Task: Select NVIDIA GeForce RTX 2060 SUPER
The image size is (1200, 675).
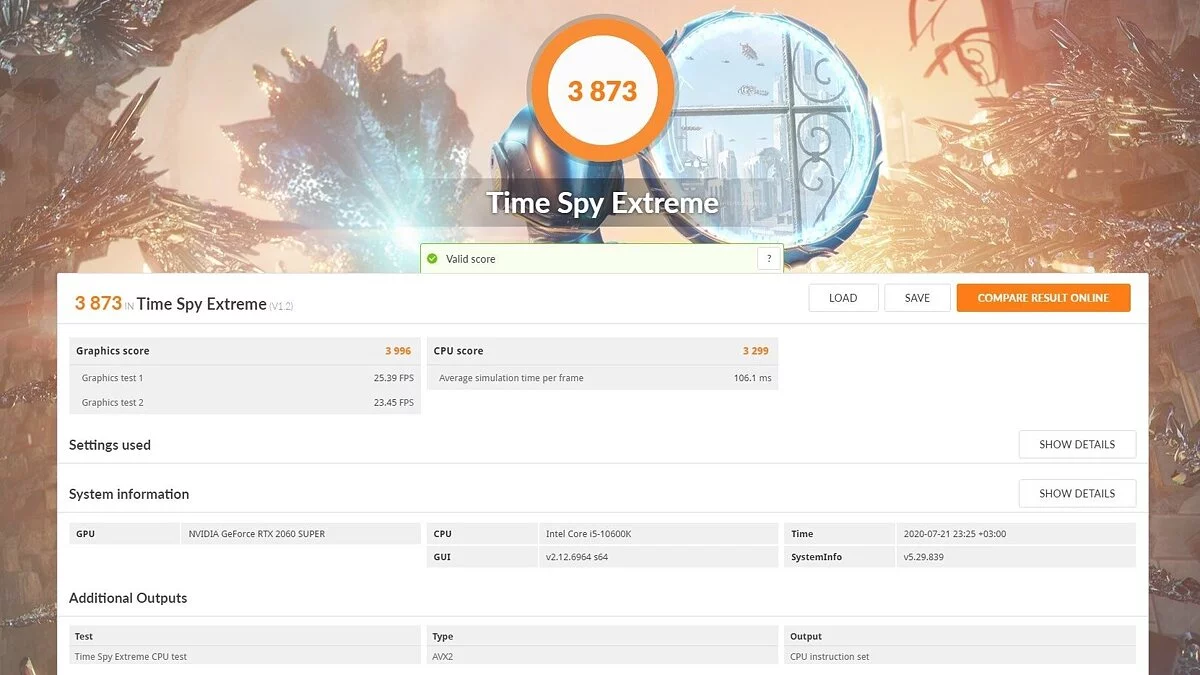Action: [257, 534]
